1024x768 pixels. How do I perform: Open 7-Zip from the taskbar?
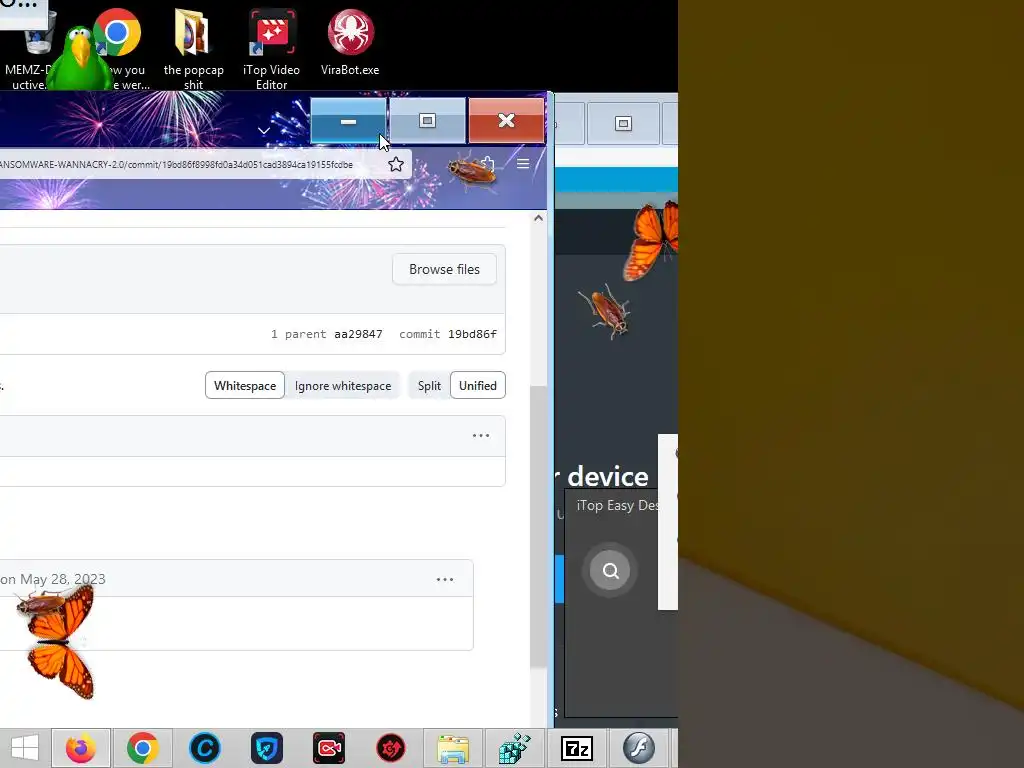click(x=577, y=748)
